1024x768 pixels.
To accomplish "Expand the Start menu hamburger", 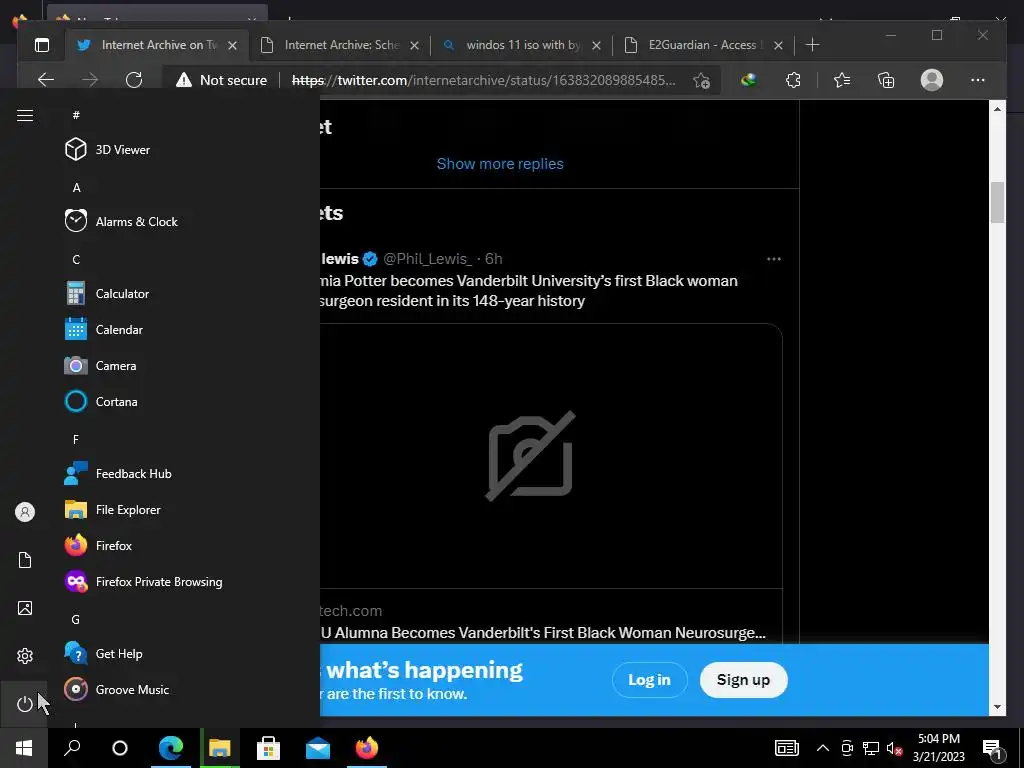I will coord(25,116).
